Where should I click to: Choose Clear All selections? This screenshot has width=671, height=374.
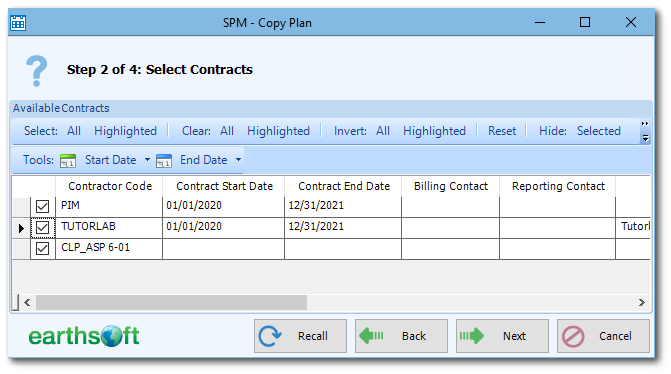[227, 131]
